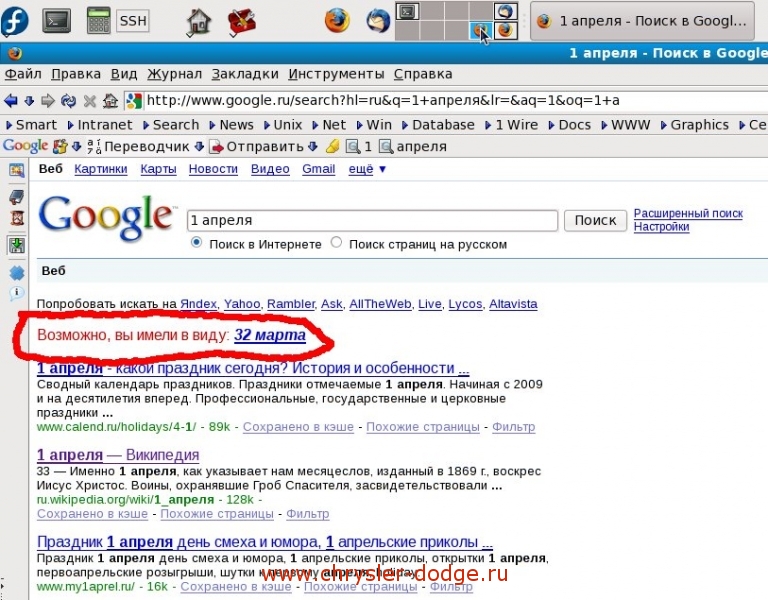Click the sidebar info bubble icon
Screen dimensions: 768x600
17,293
